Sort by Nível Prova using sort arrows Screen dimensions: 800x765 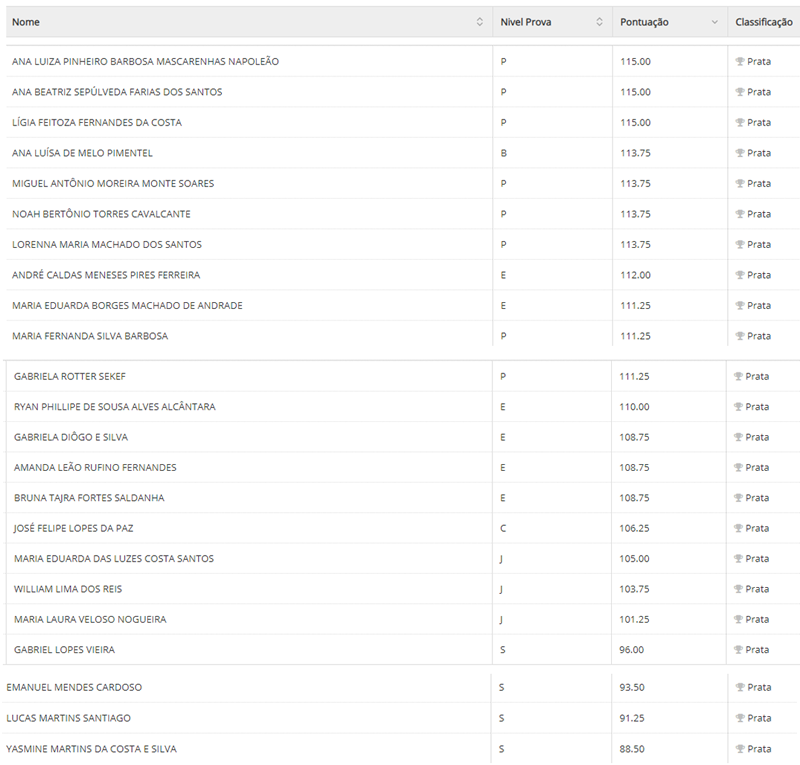point(599,22)
